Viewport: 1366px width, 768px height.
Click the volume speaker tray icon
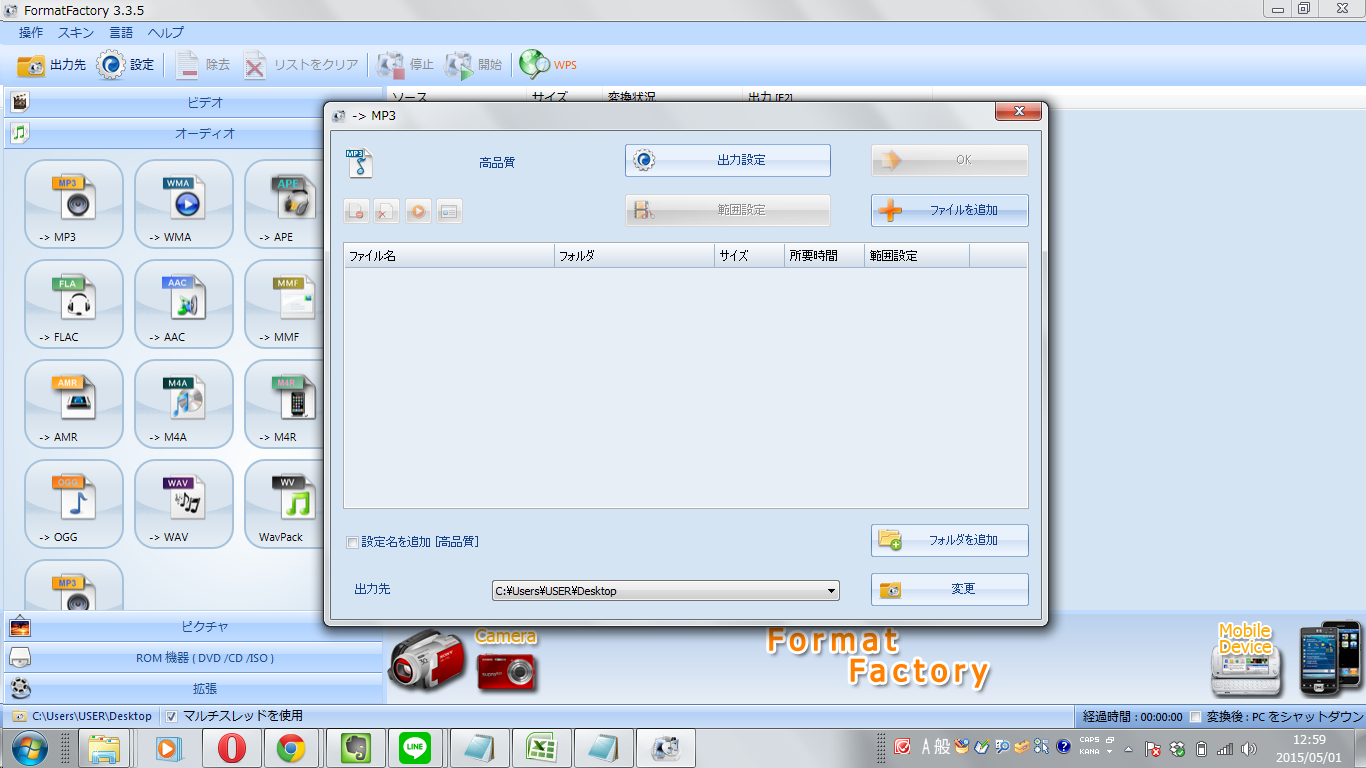[1249, 748]
